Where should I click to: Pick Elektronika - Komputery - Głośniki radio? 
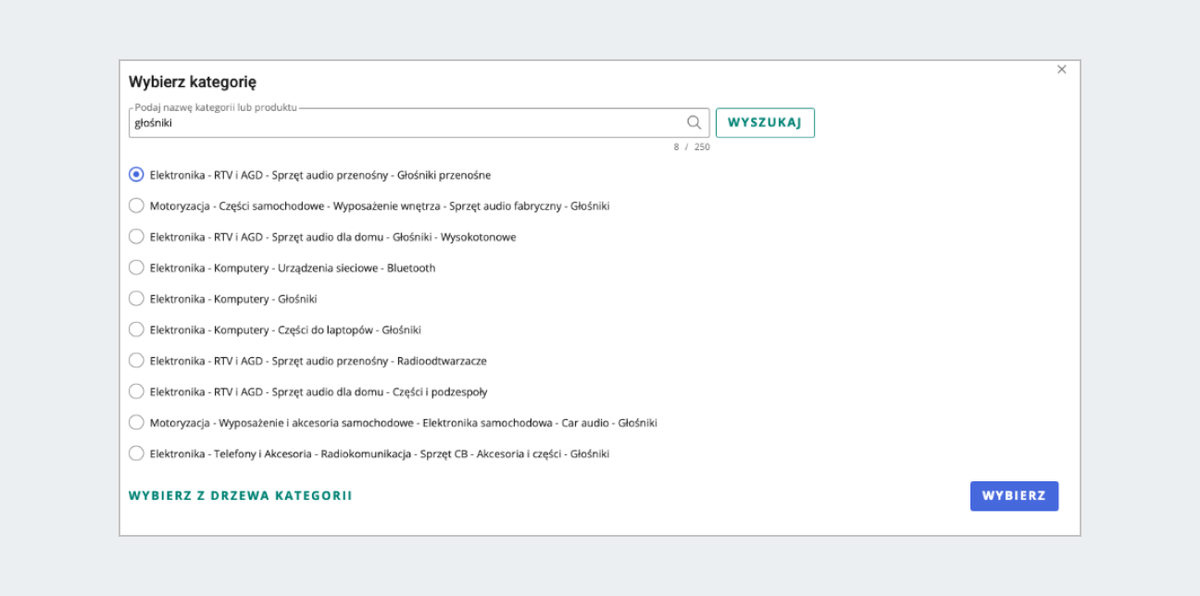point(137,299)
